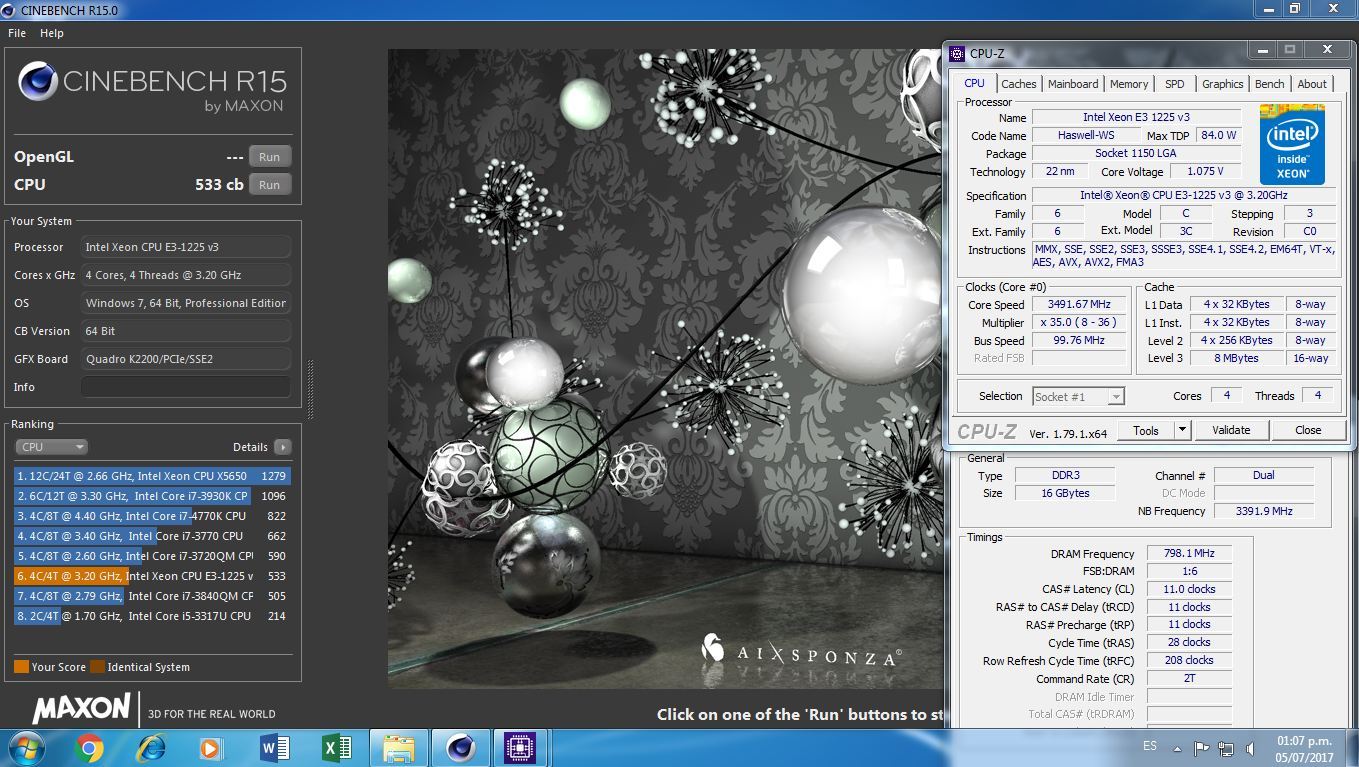Switch to the Graphics tab in CPU-Z

1223,84
